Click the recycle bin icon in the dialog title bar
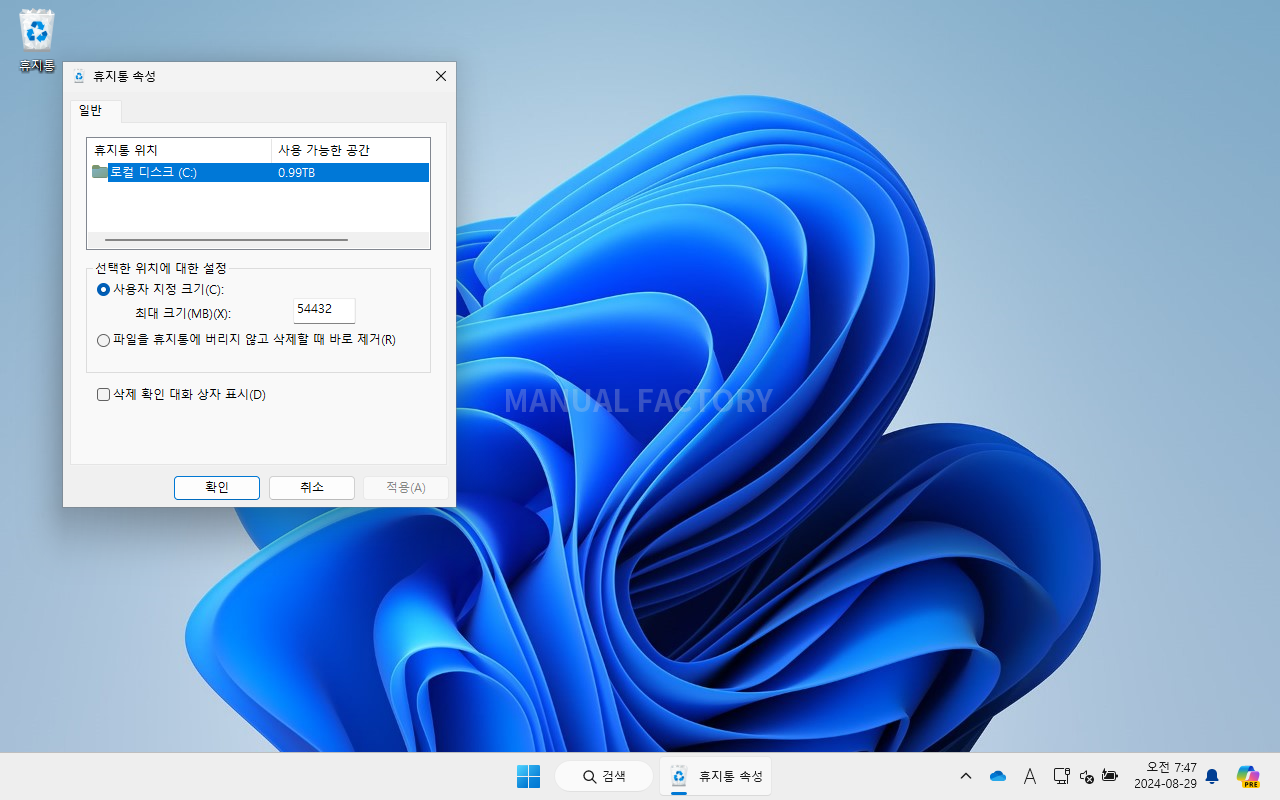This screenshot has width=1280, height=800. [79, 76]
